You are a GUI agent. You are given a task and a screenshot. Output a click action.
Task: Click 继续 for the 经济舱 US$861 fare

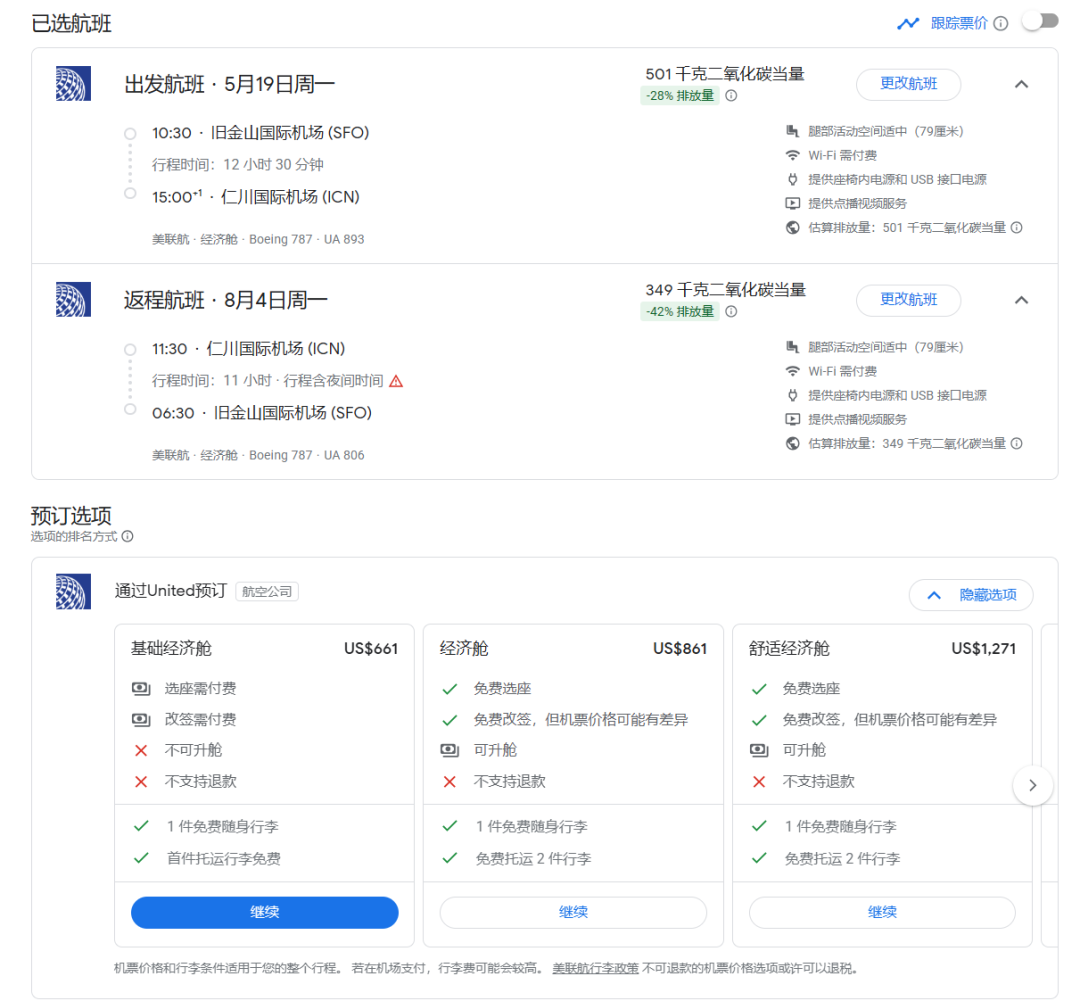coord(573,912)
